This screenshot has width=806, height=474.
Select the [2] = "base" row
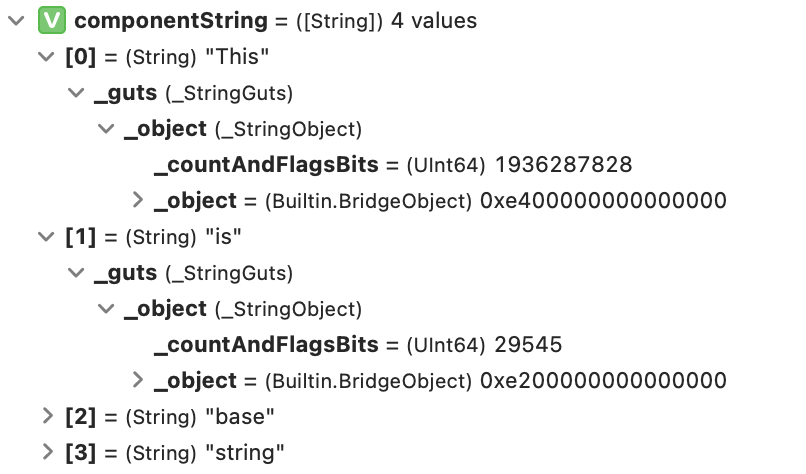[170, 417]
